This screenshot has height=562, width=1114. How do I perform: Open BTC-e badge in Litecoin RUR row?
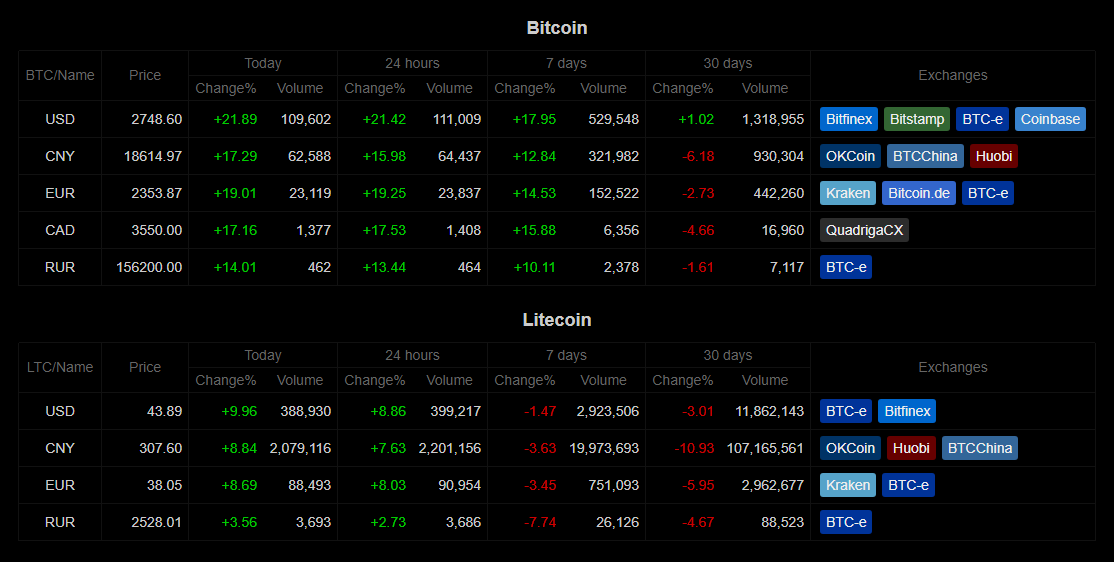pos(845,522)
